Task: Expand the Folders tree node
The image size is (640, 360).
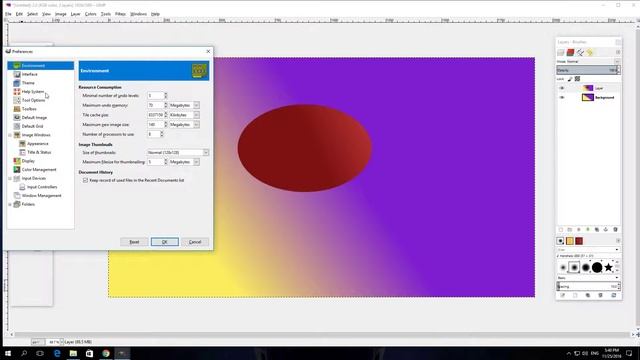Action: coord(10,204)
